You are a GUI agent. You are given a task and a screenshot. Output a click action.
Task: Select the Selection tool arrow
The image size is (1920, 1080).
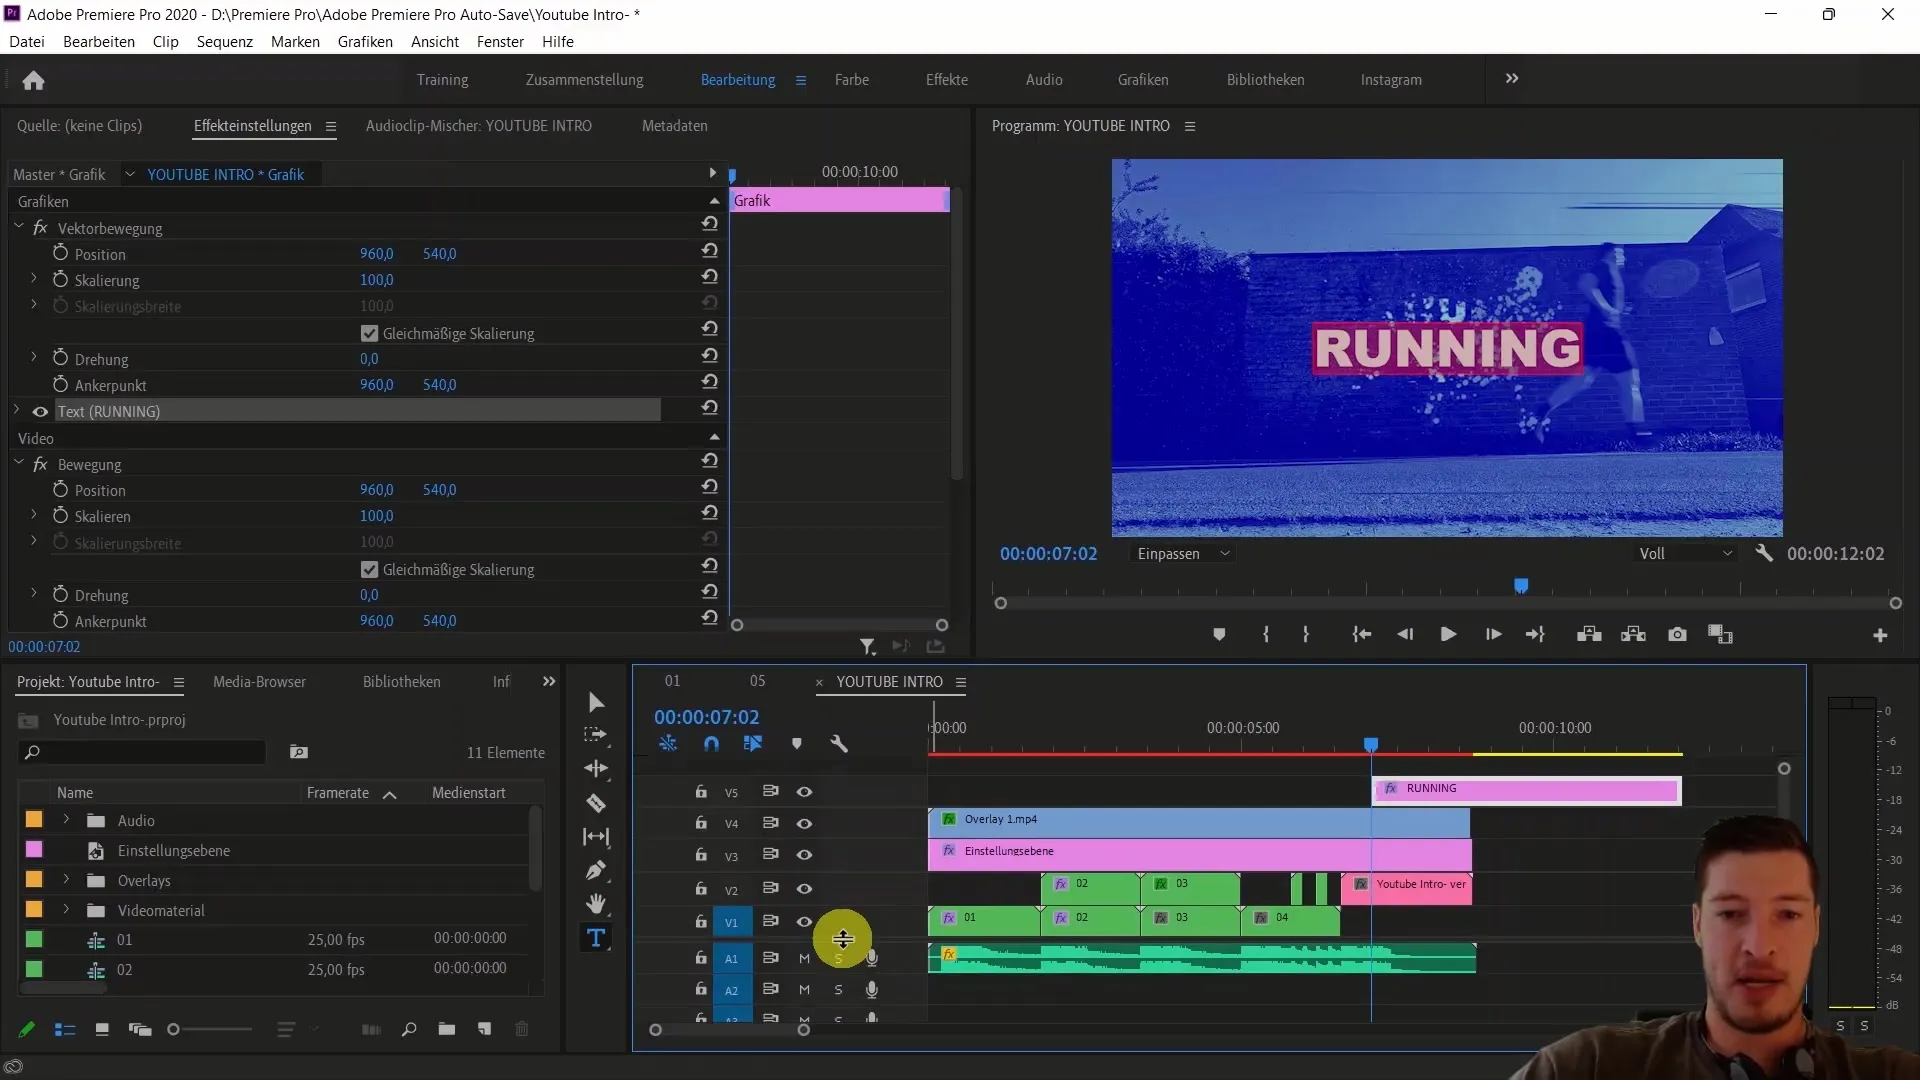coord(596,702)
